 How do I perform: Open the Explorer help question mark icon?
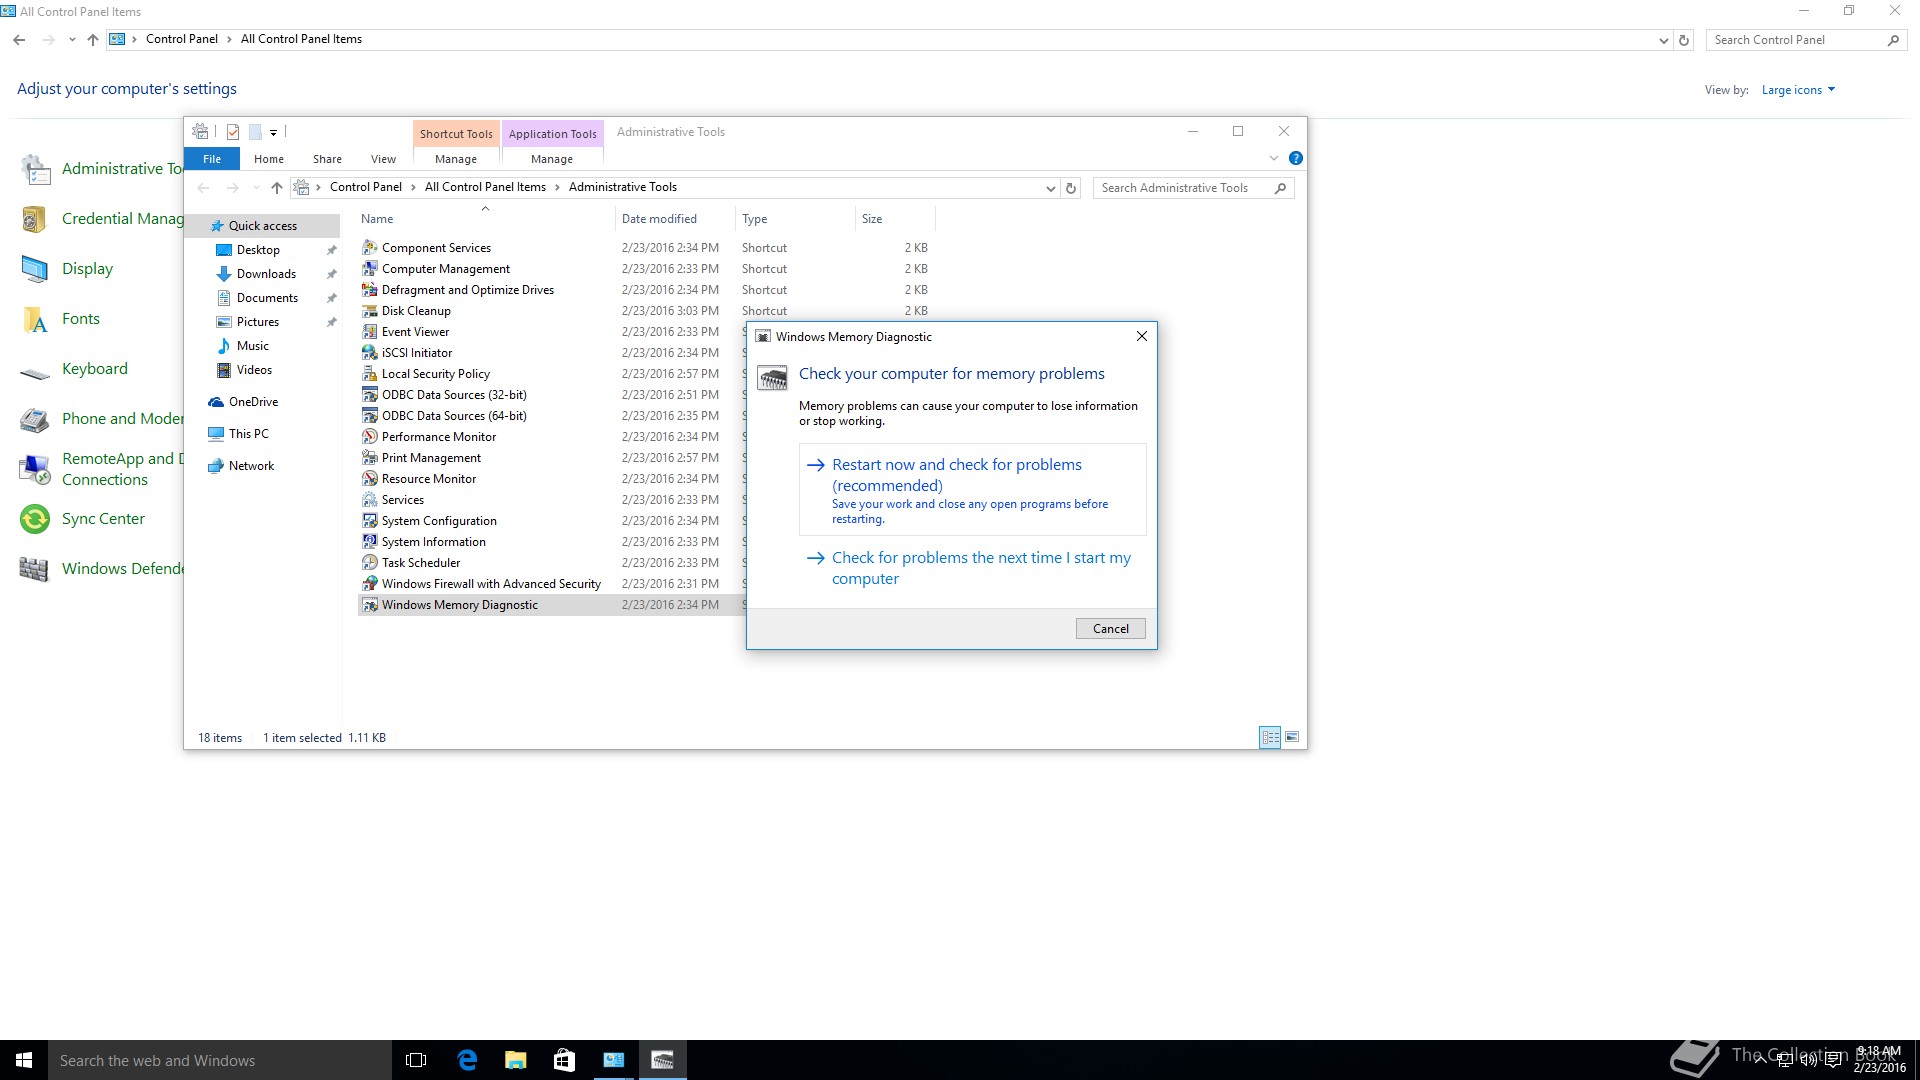[x=1296, y=158]
